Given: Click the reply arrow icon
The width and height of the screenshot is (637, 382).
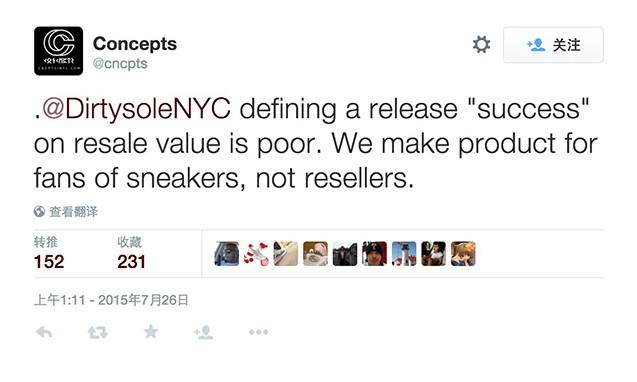Looking at the screenshot, I should point(44,332).
